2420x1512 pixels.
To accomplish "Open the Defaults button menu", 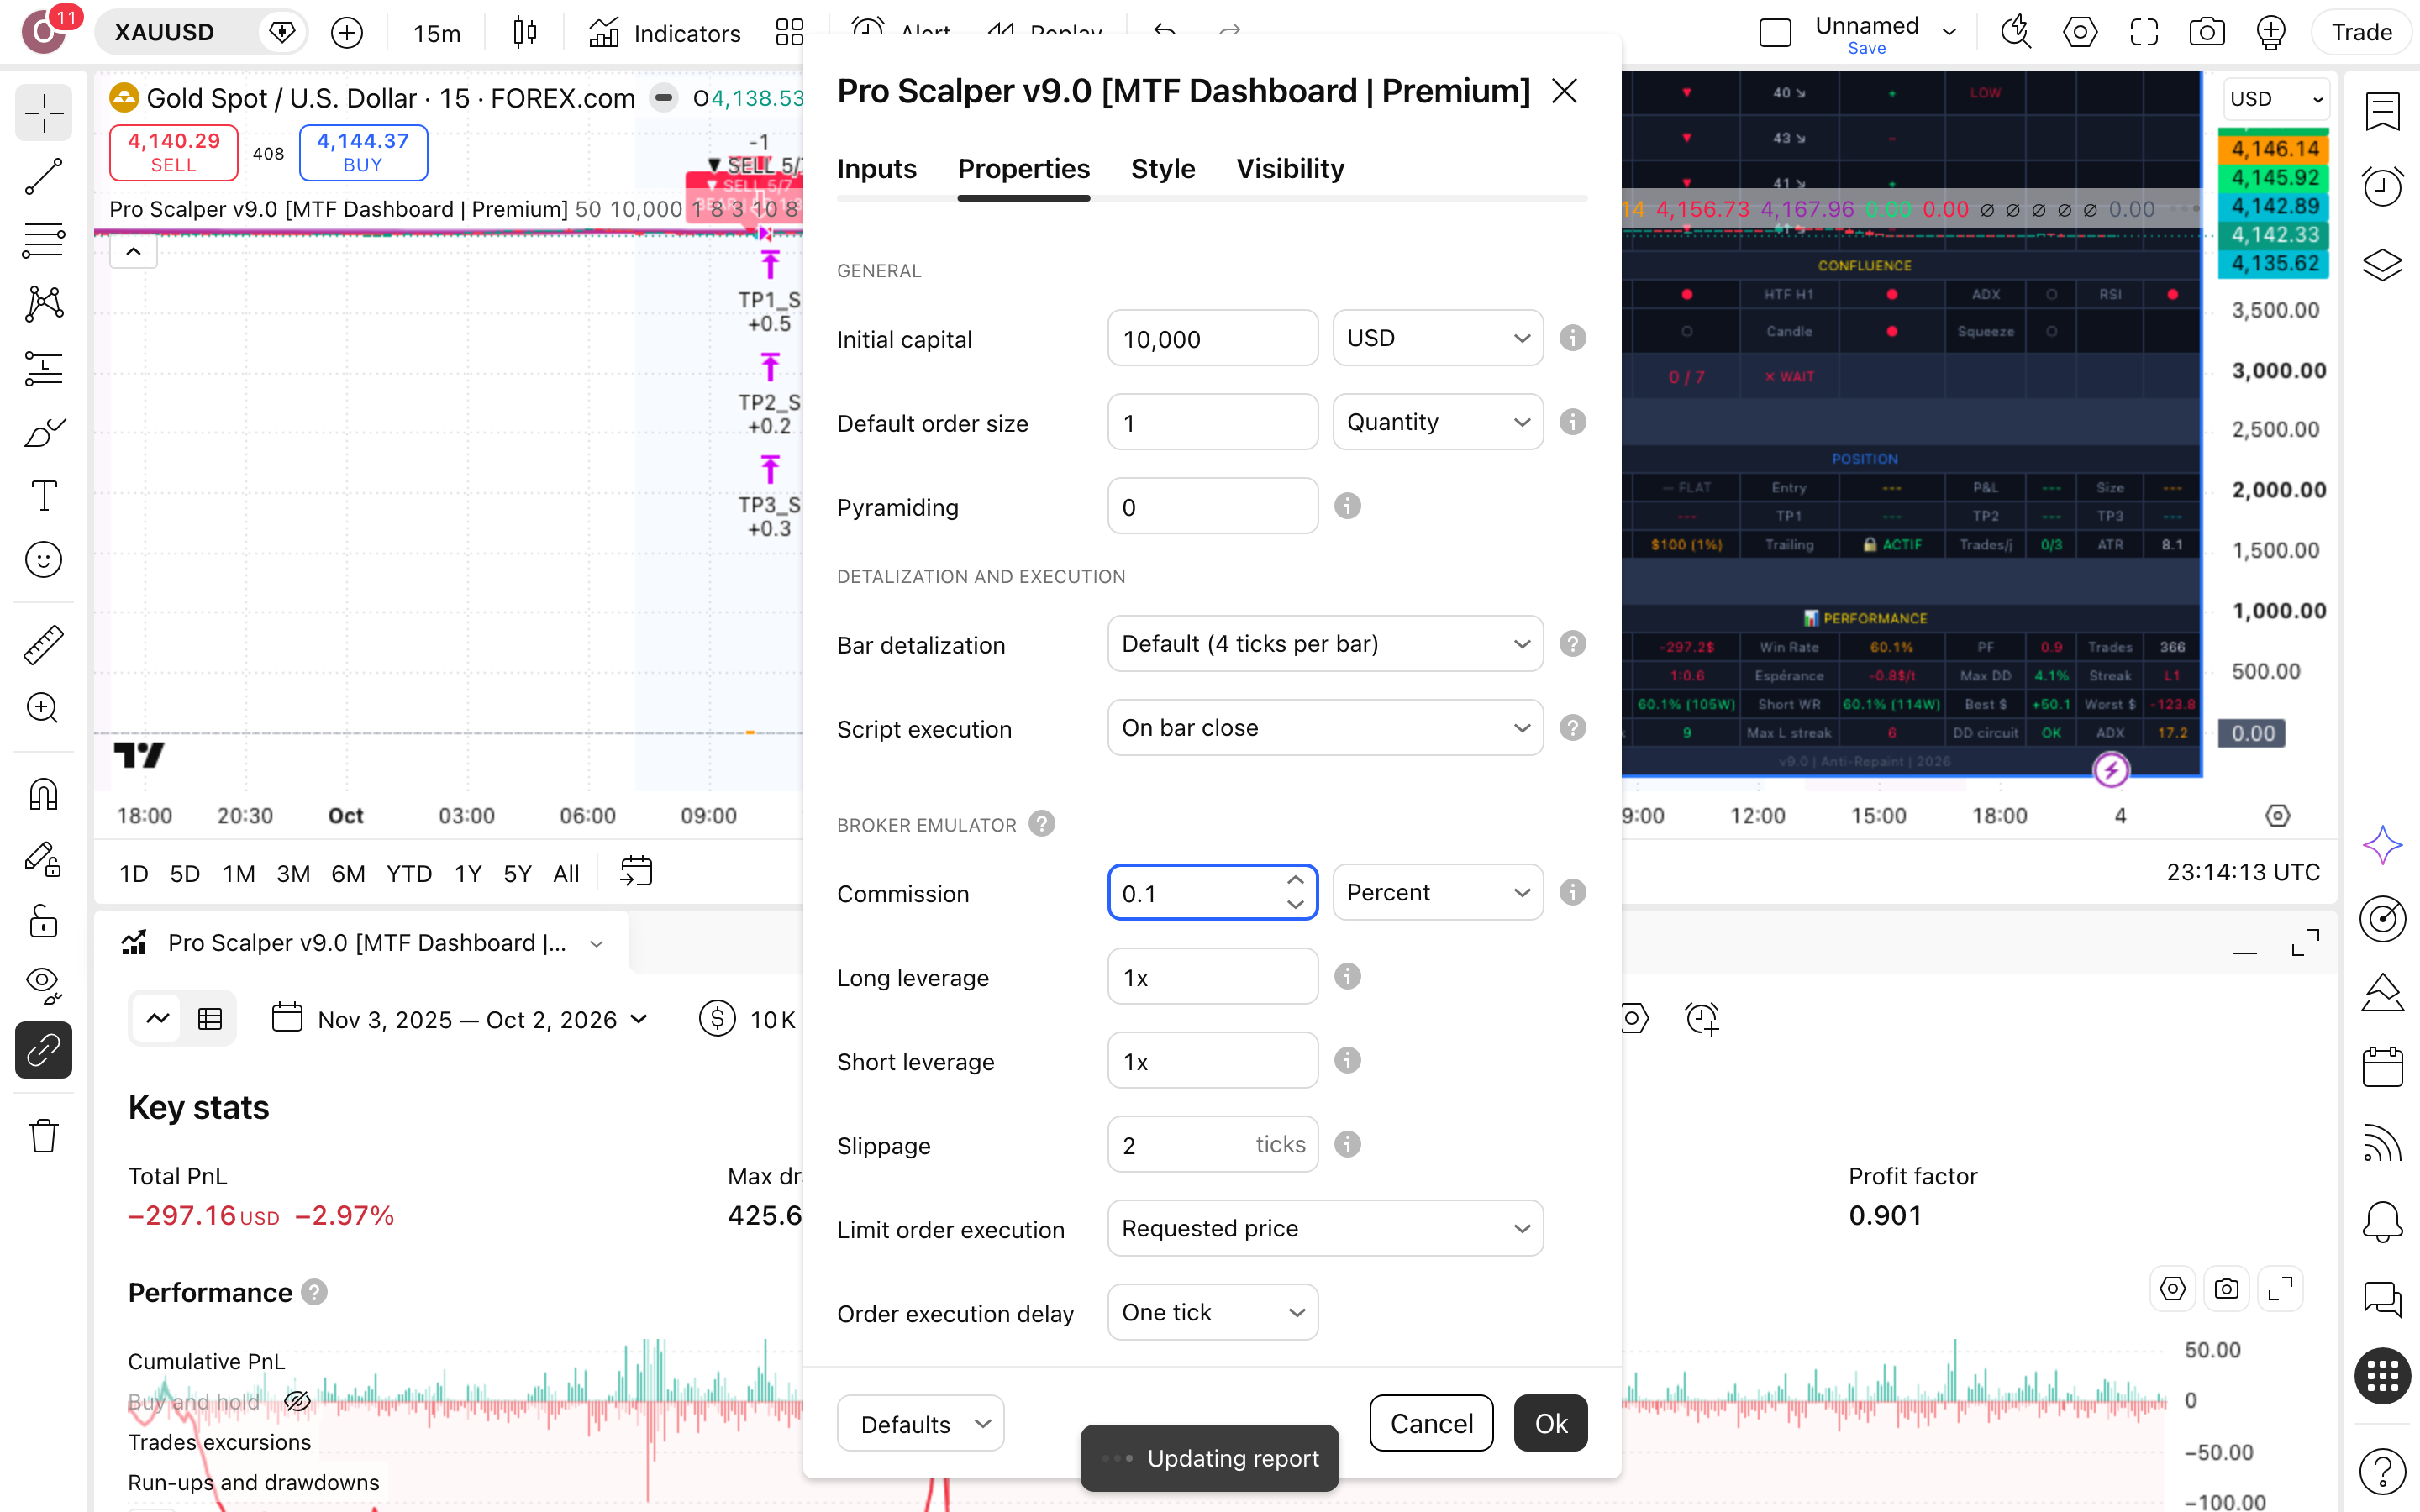I will (920, 1423).
